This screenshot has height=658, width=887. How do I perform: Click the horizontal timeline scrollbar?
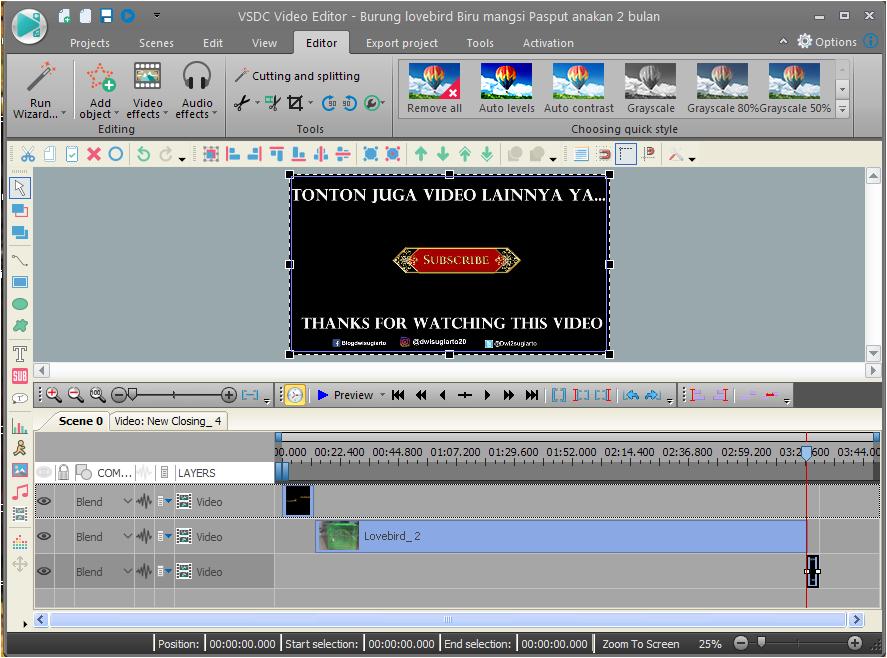(447, 620)
